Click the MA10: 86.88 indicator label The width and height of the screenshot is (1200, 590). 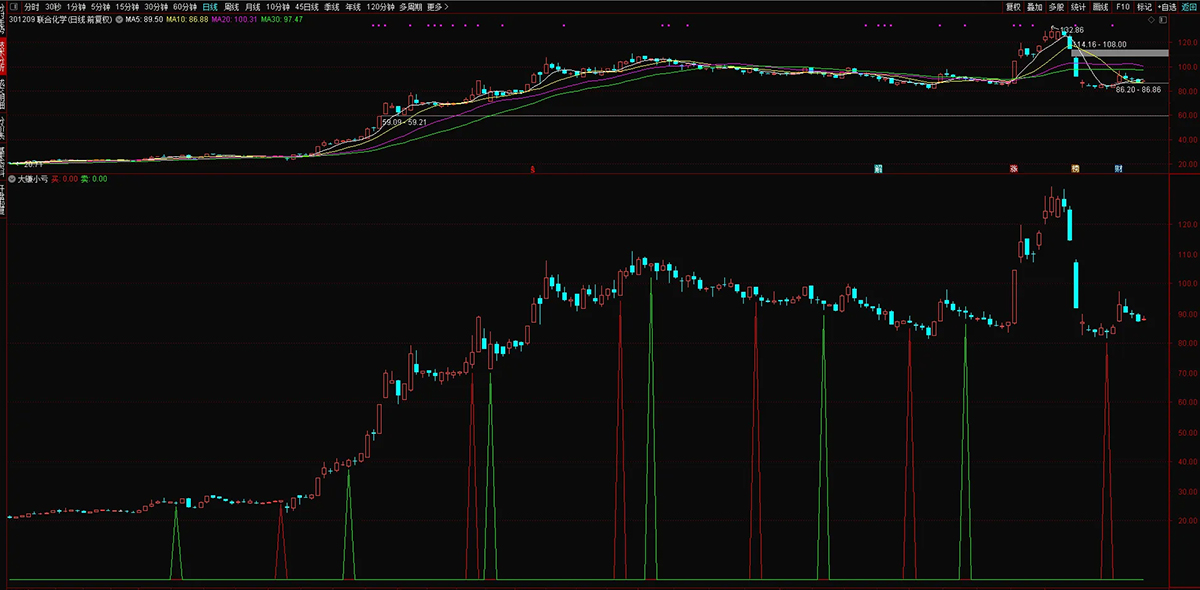(x=187, y=19)
